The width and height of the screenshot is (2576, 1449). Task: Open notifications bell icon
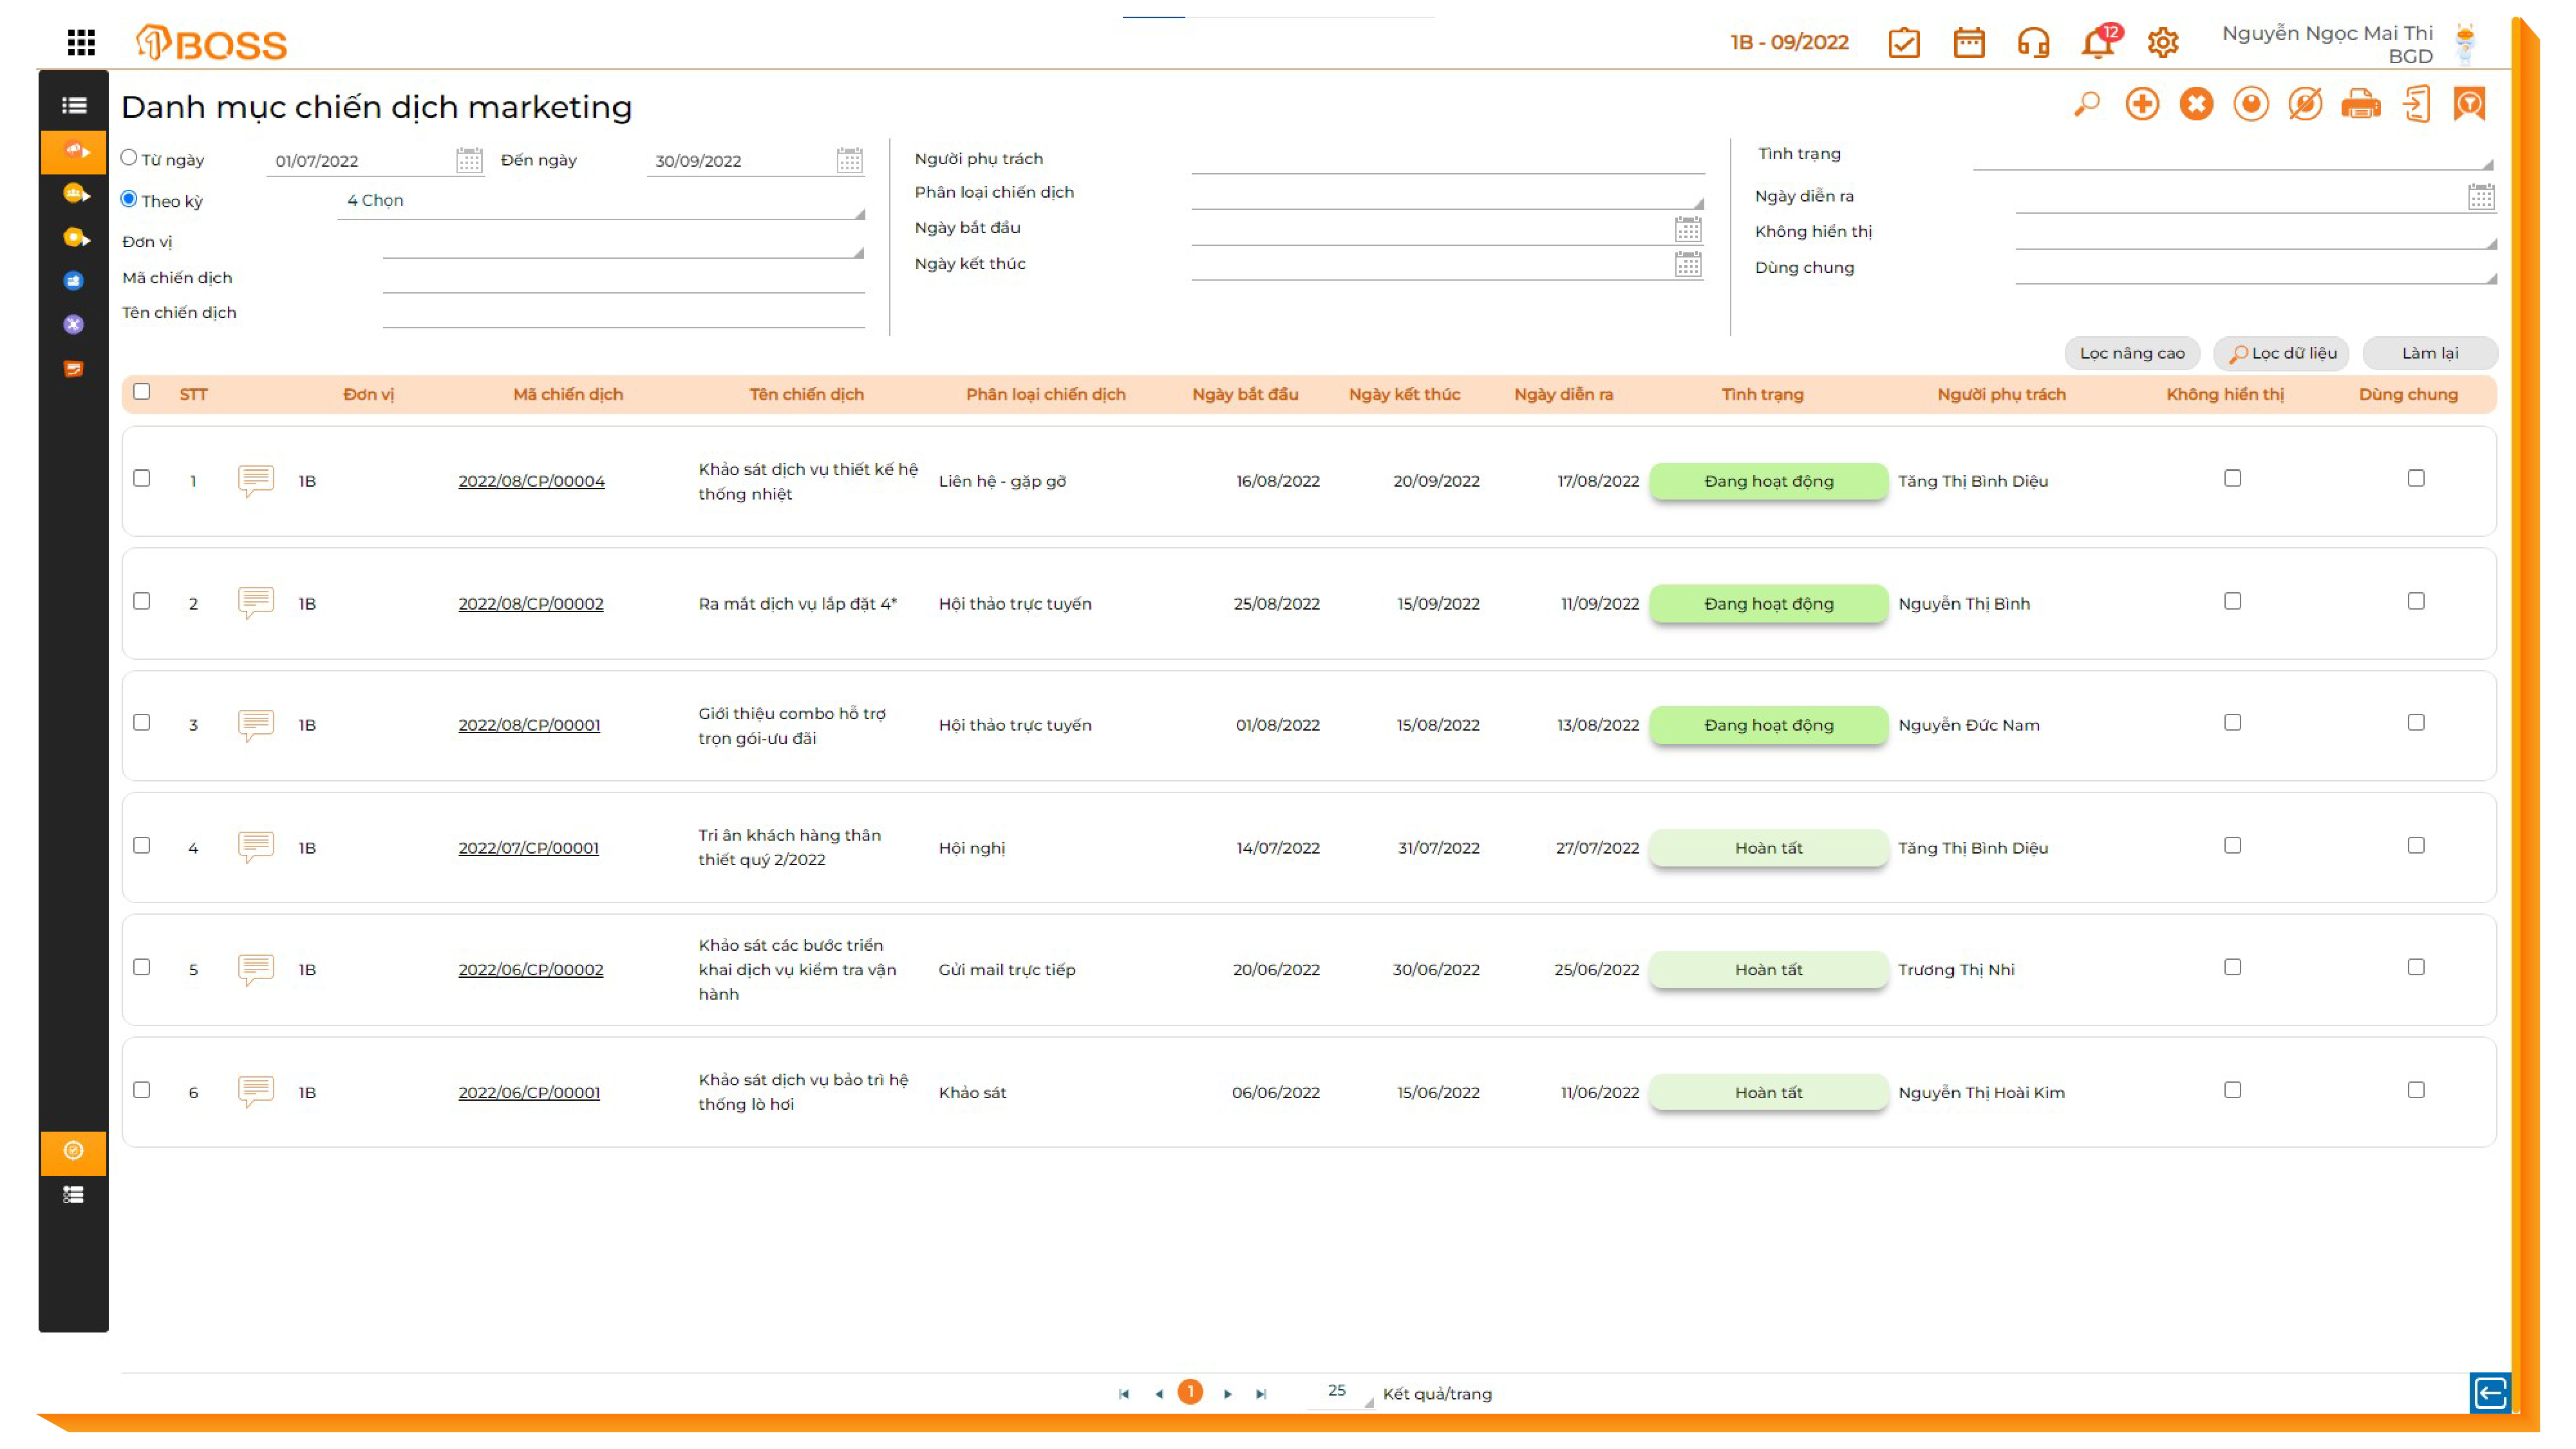tap(2097, 43)
